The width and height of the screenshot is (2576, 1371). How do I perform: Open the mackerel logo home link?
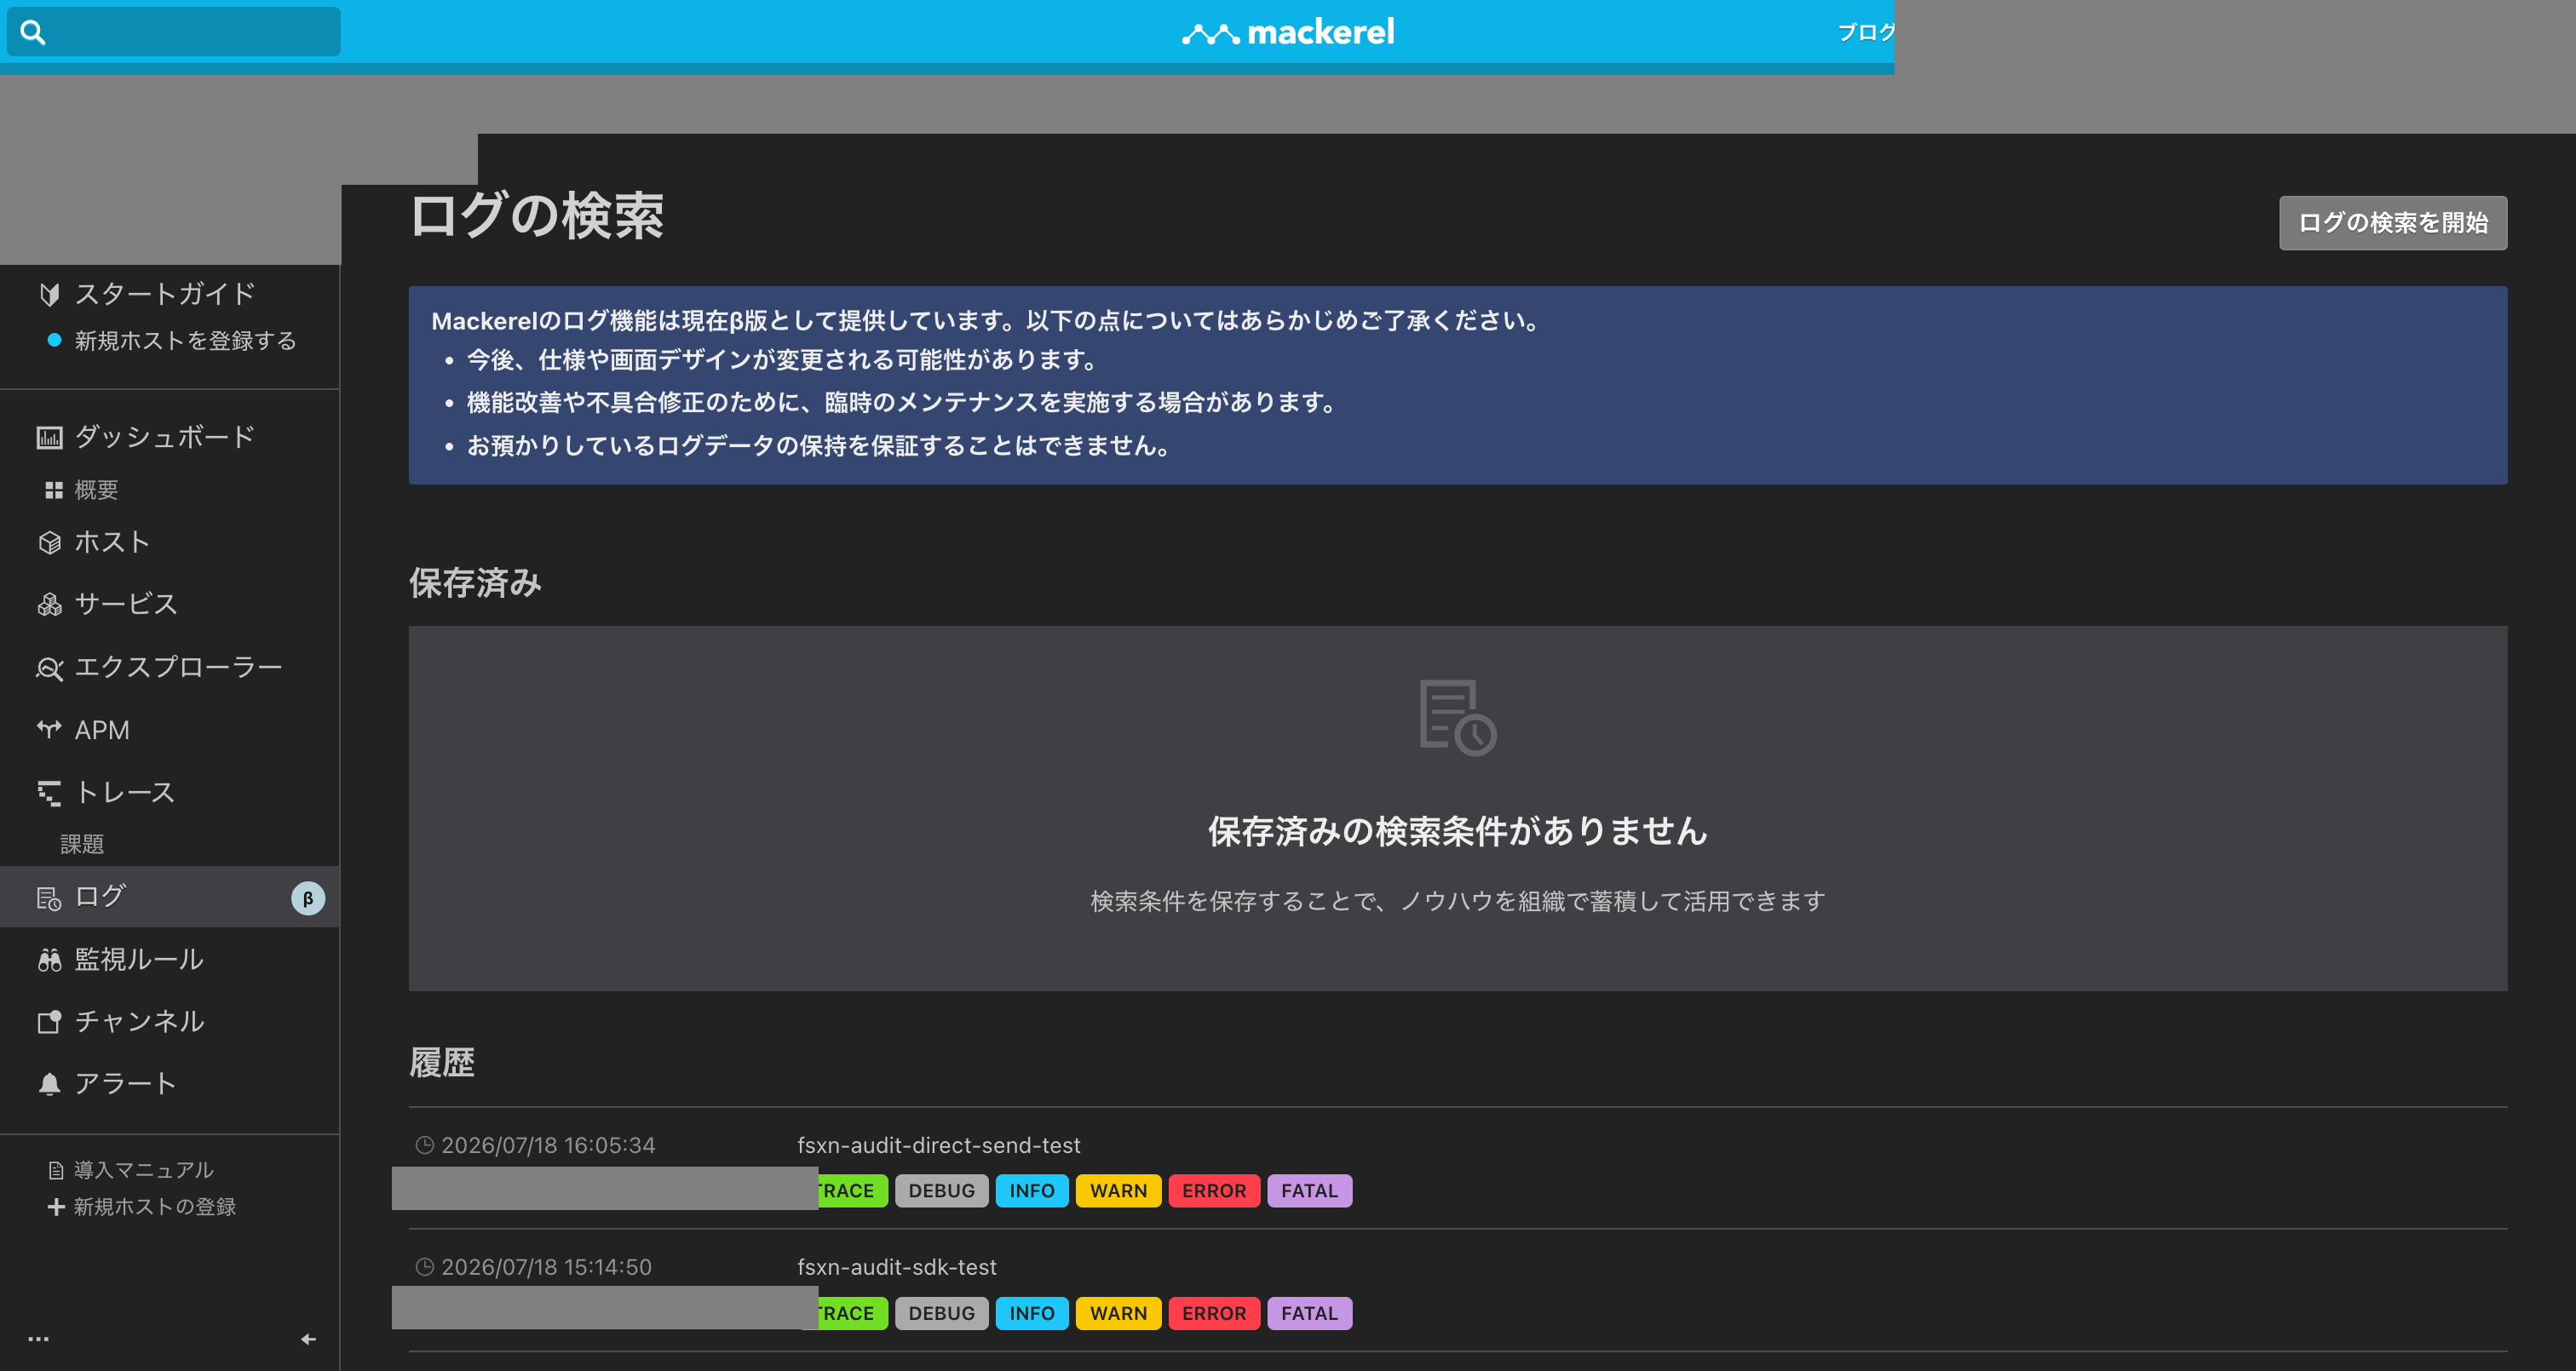[1288, 32]
